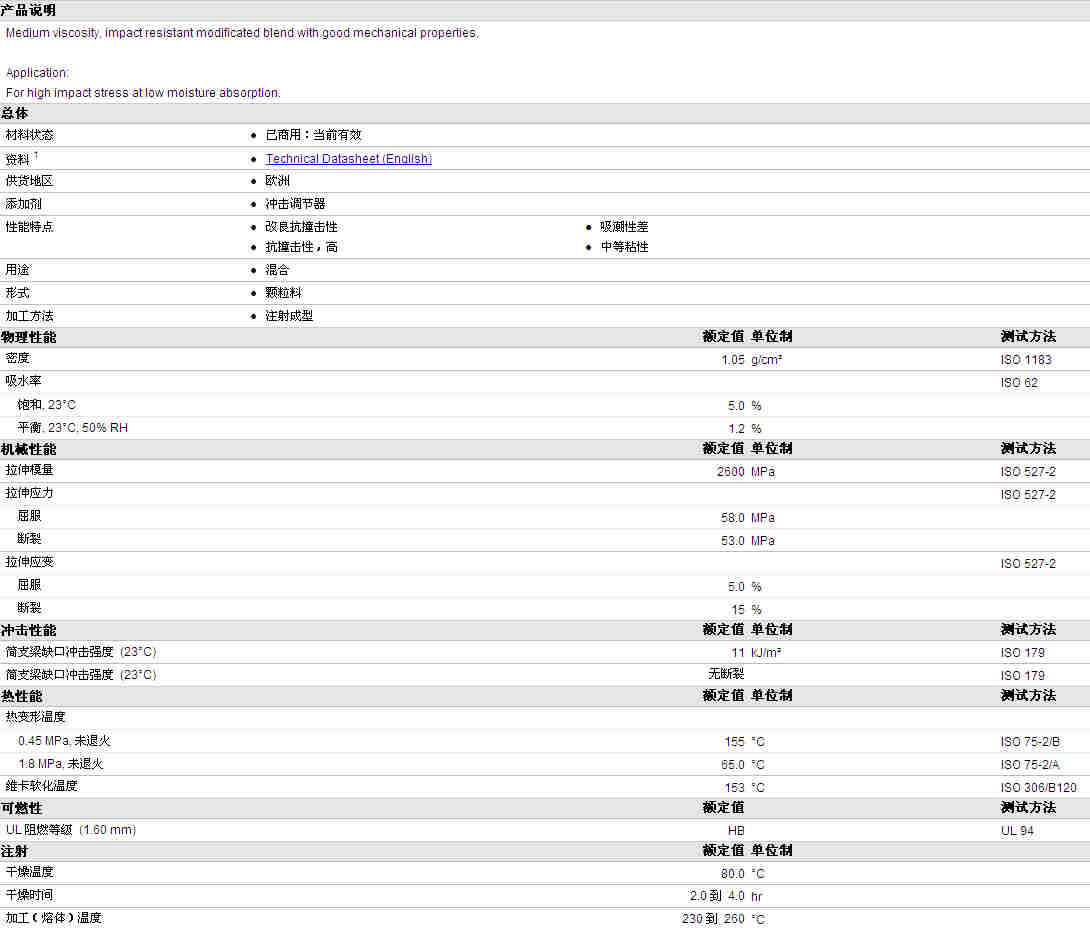Select the Application: text line
The image size is (1090, 928).
click(x=38, y=73)
